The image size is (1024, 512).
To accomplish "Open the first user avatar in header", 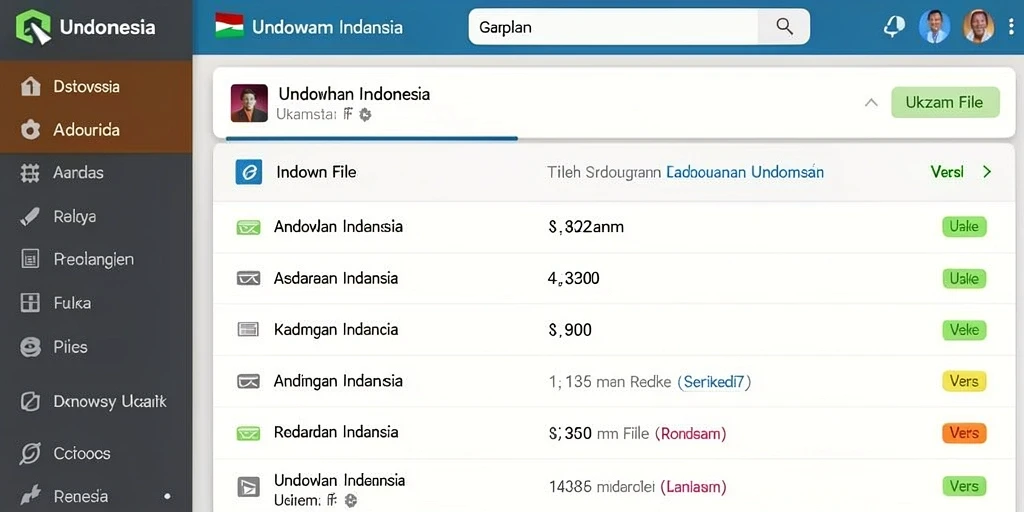I will [934, 27].
